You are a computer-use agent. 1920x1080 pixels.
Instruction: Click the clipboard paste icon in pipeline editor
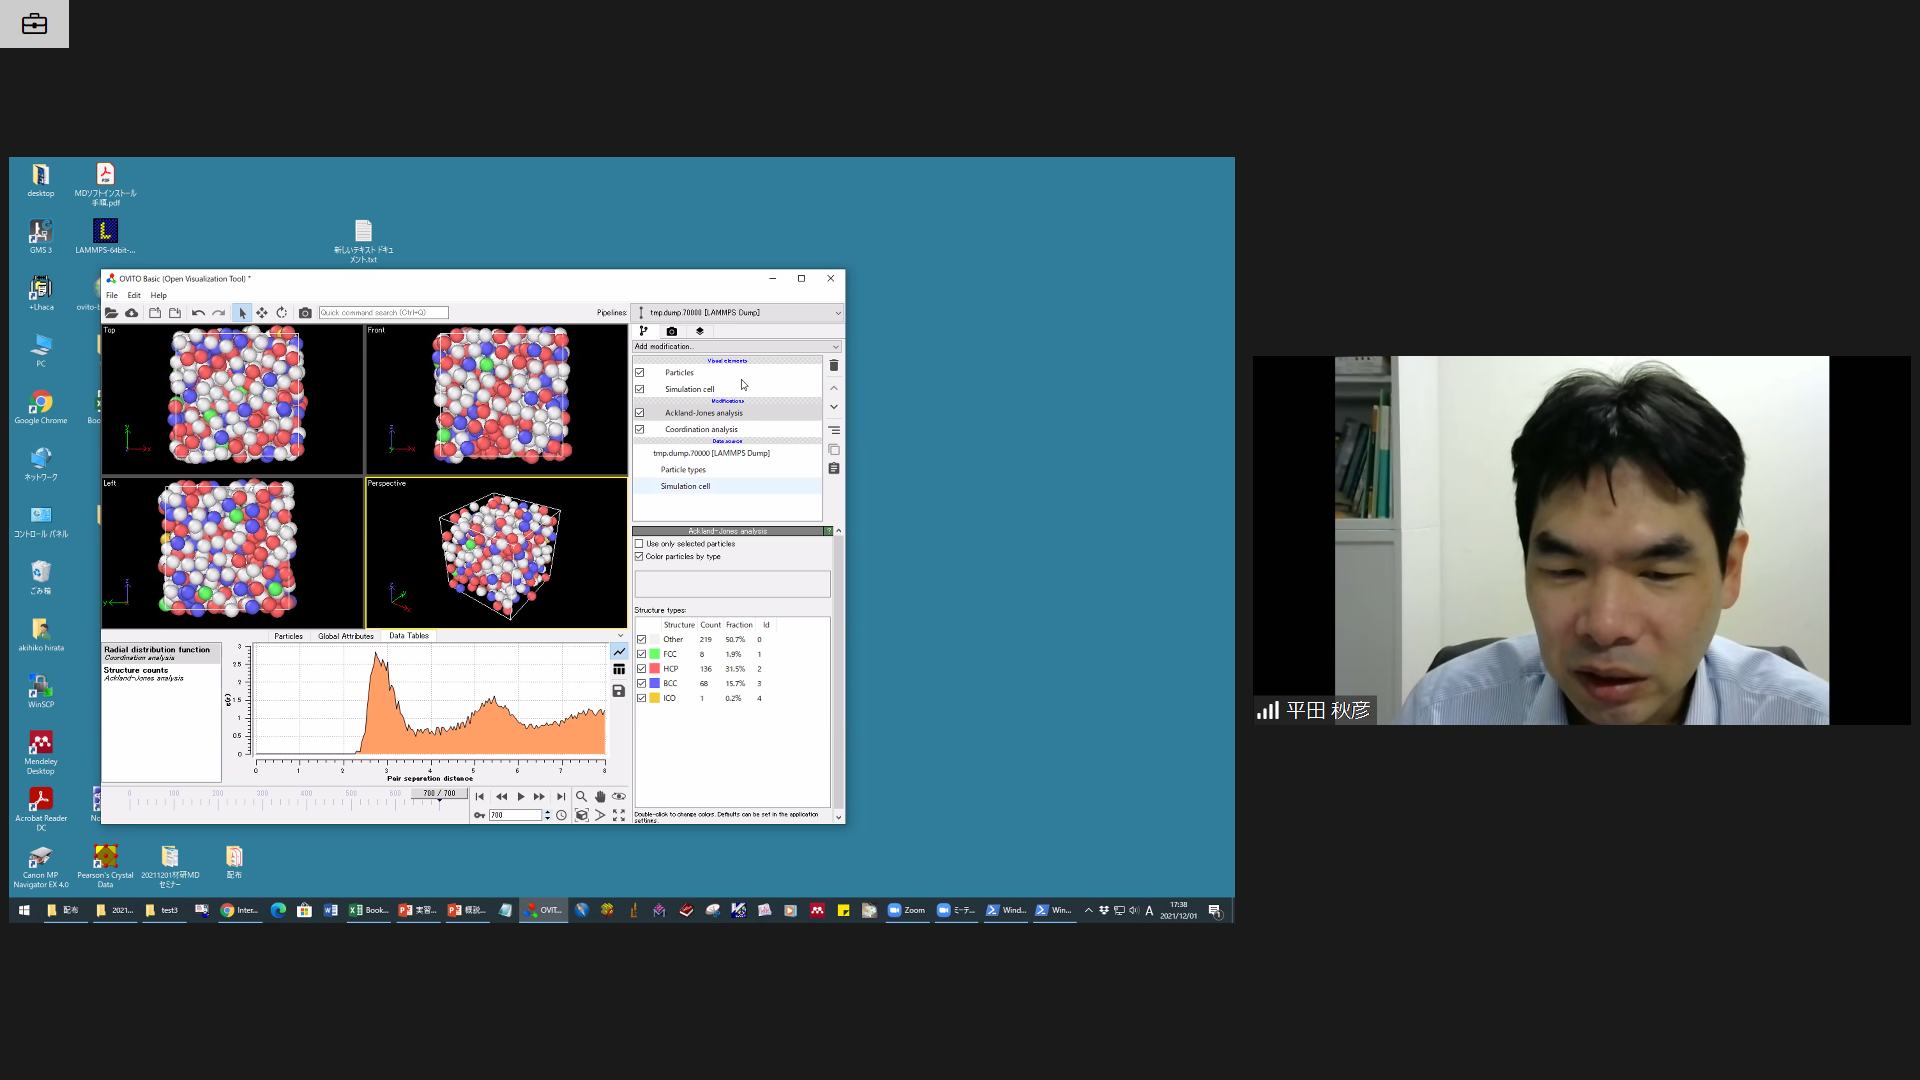[x=834, y=468]
